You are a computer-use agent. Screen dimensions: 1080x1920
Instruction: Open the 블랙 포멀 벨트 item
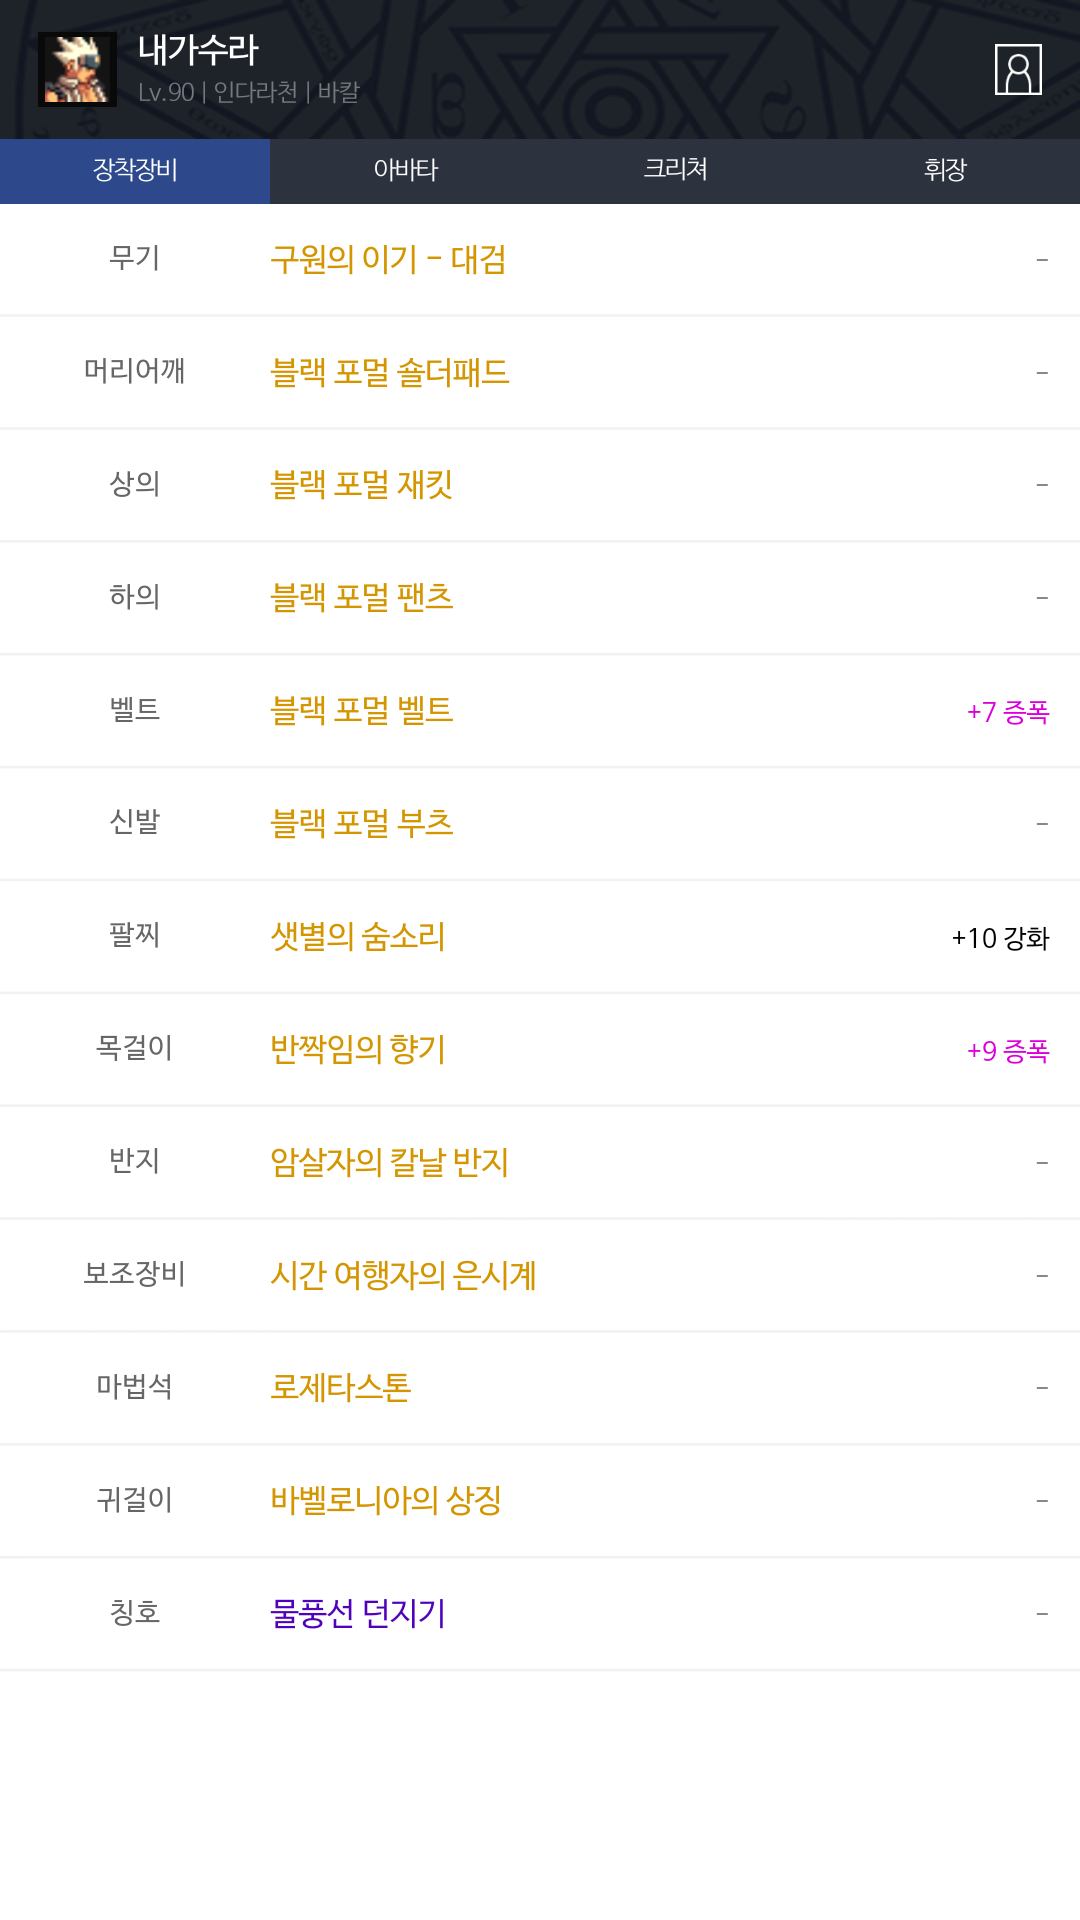click(x=361, y=711)
